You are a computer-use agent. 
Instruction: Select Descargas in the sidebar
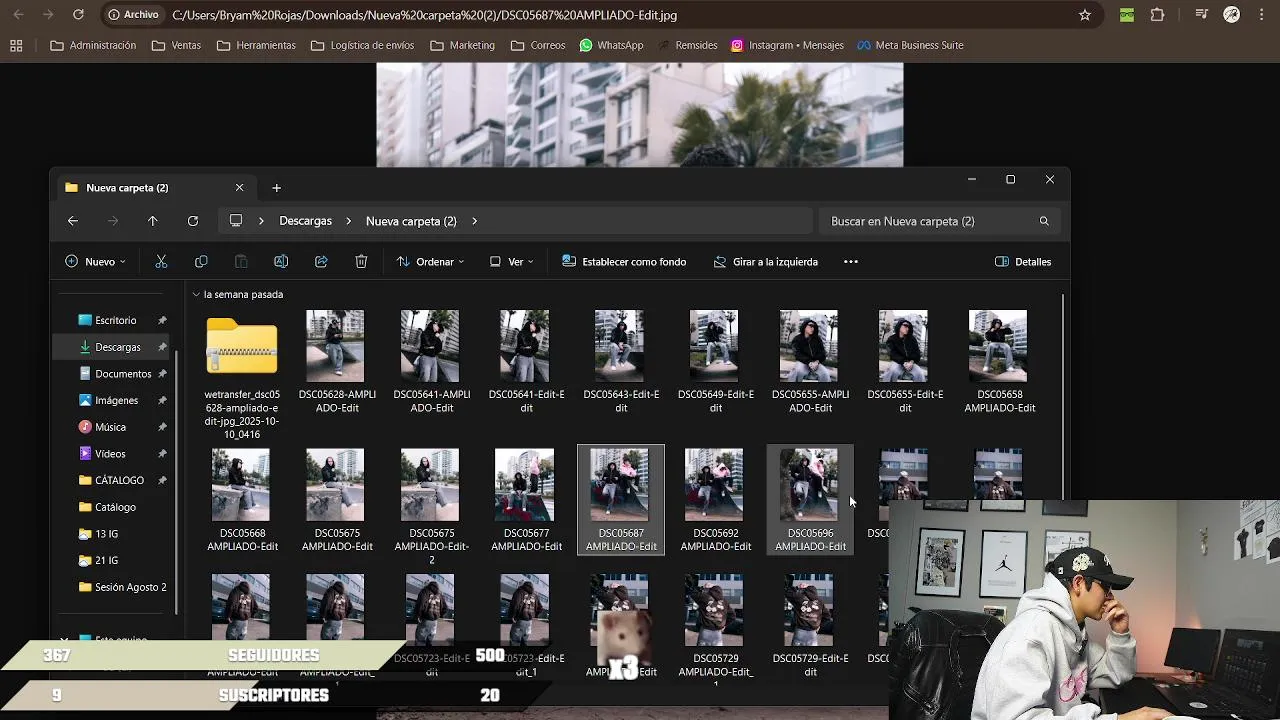point(112,347)
